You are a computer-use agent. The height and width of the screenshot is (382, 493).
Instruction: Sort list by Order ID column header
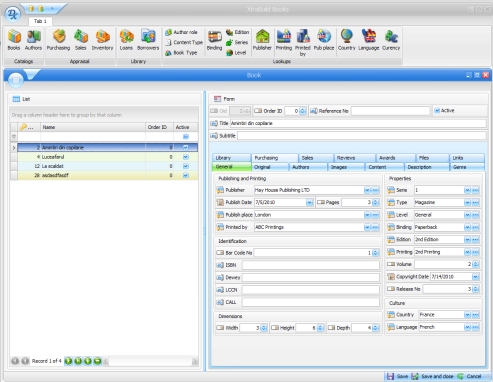click(159, 127)
